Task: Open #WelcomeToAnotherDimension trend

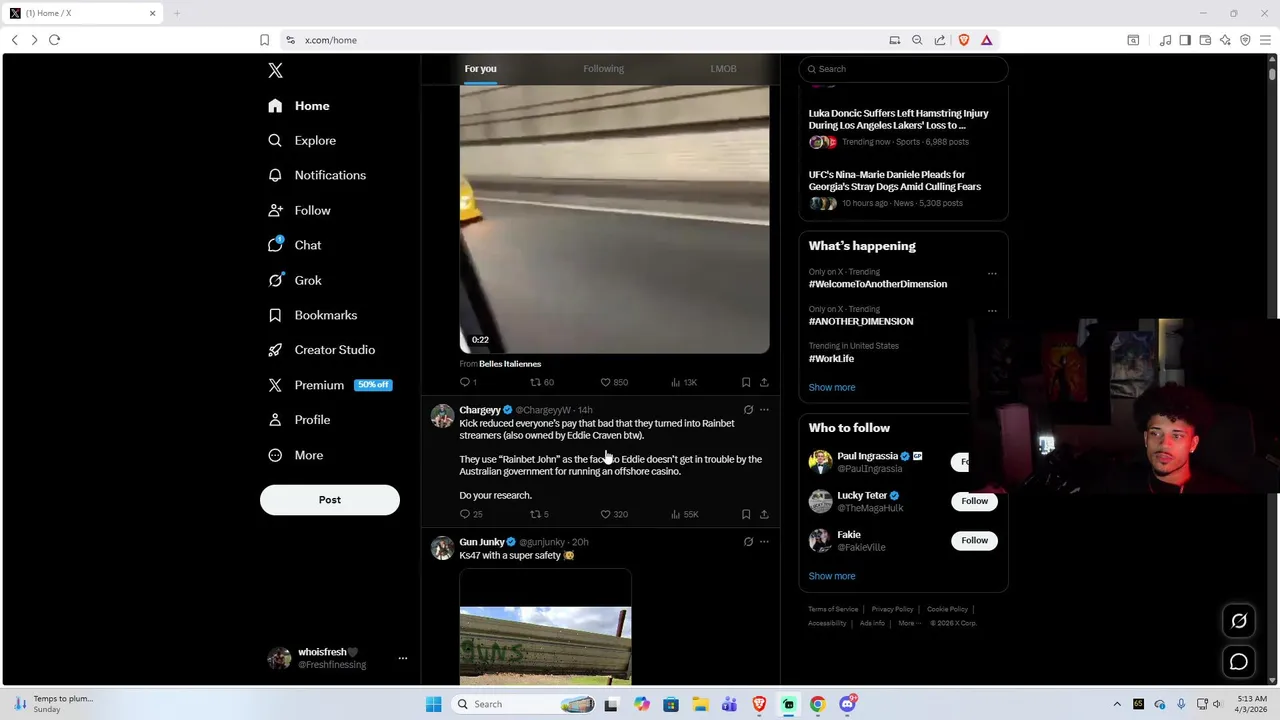Action: [x=878, y=284]
